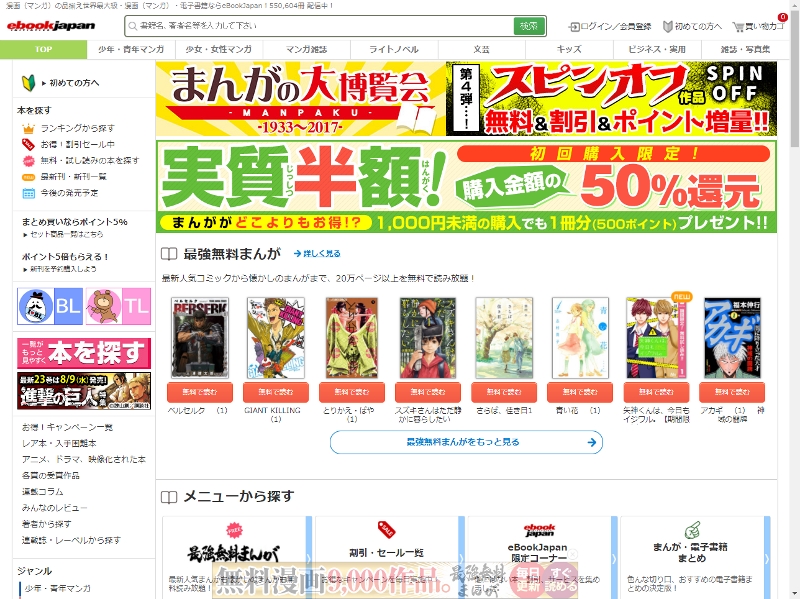Open the スピンオフ SPIN OFF banner

coord(612,99)
